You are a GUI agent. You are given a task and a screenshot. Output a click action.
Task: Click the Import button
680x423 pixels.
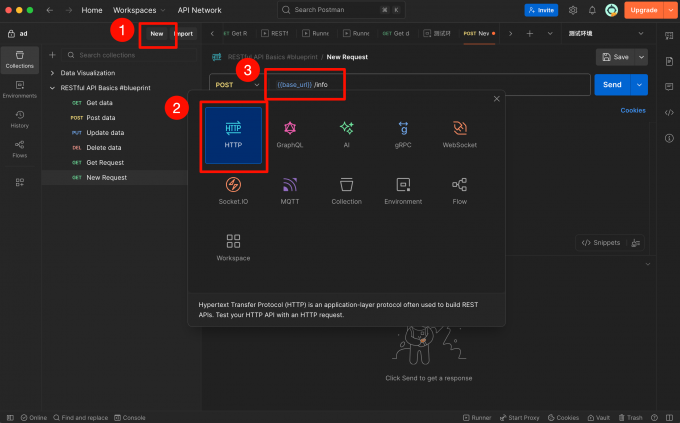coord(183,33)
